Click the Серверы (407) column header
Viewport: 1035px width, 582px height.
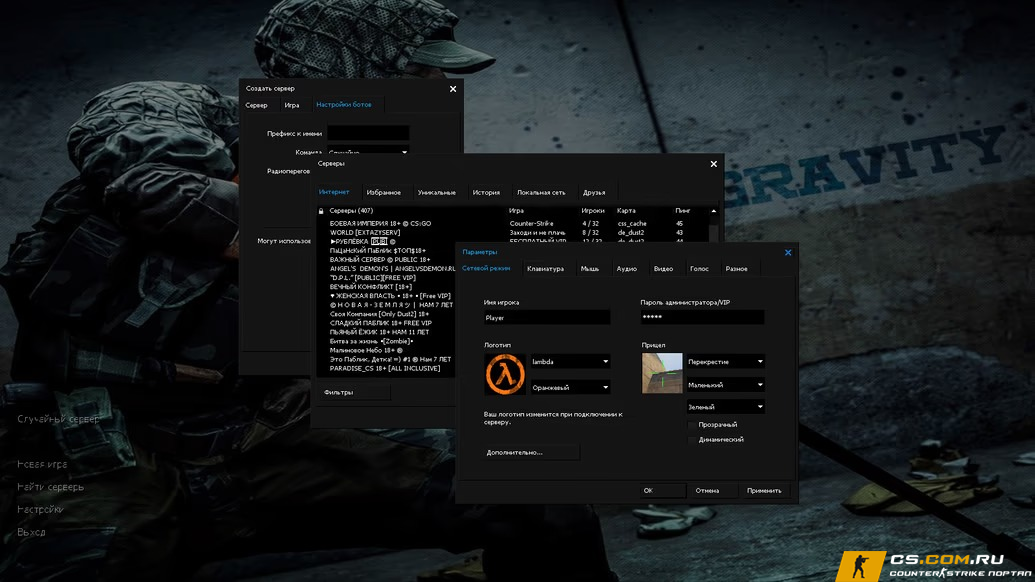tap(351, 211)
